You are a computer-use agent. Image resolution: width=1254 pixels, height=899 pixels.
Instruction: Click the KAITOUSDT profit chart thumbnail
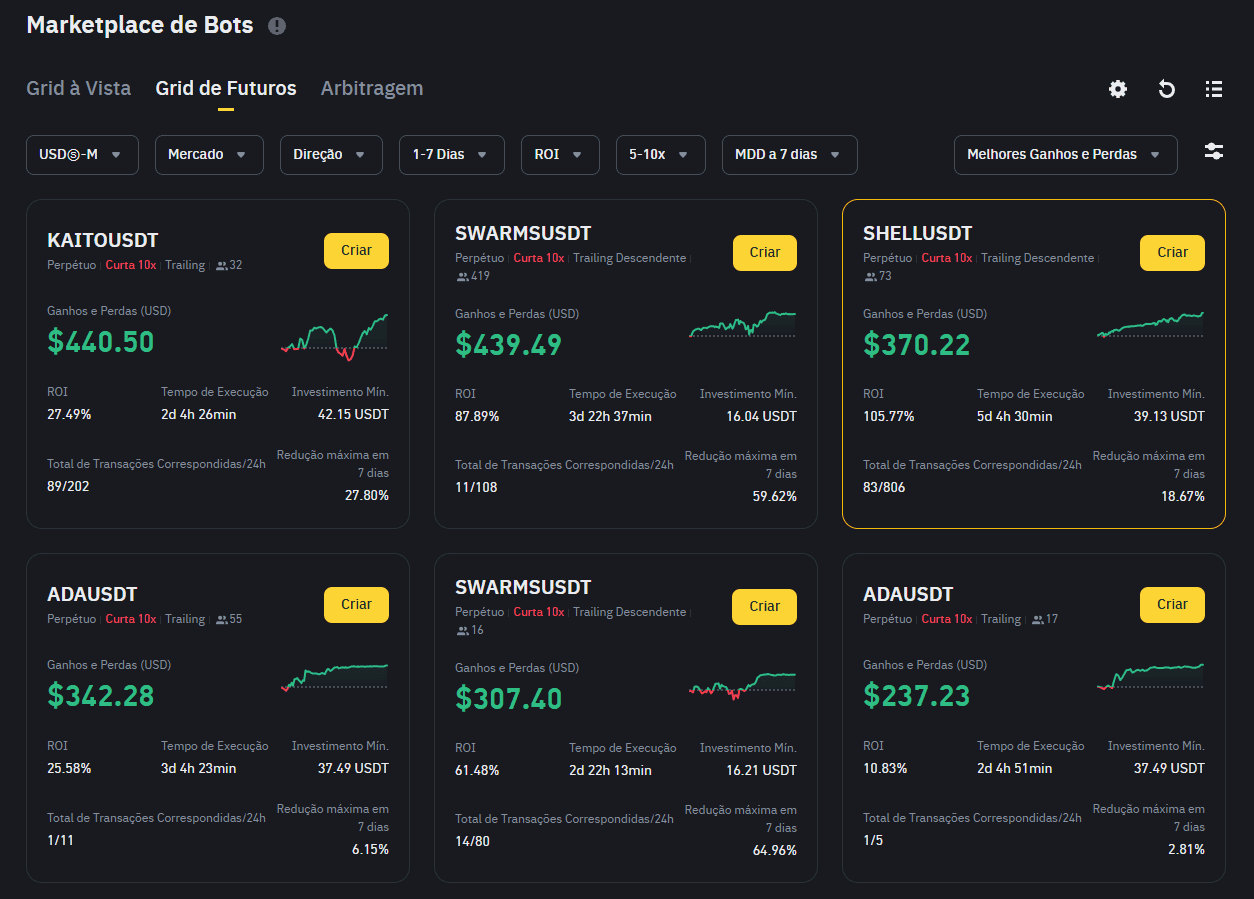(335, 338)
